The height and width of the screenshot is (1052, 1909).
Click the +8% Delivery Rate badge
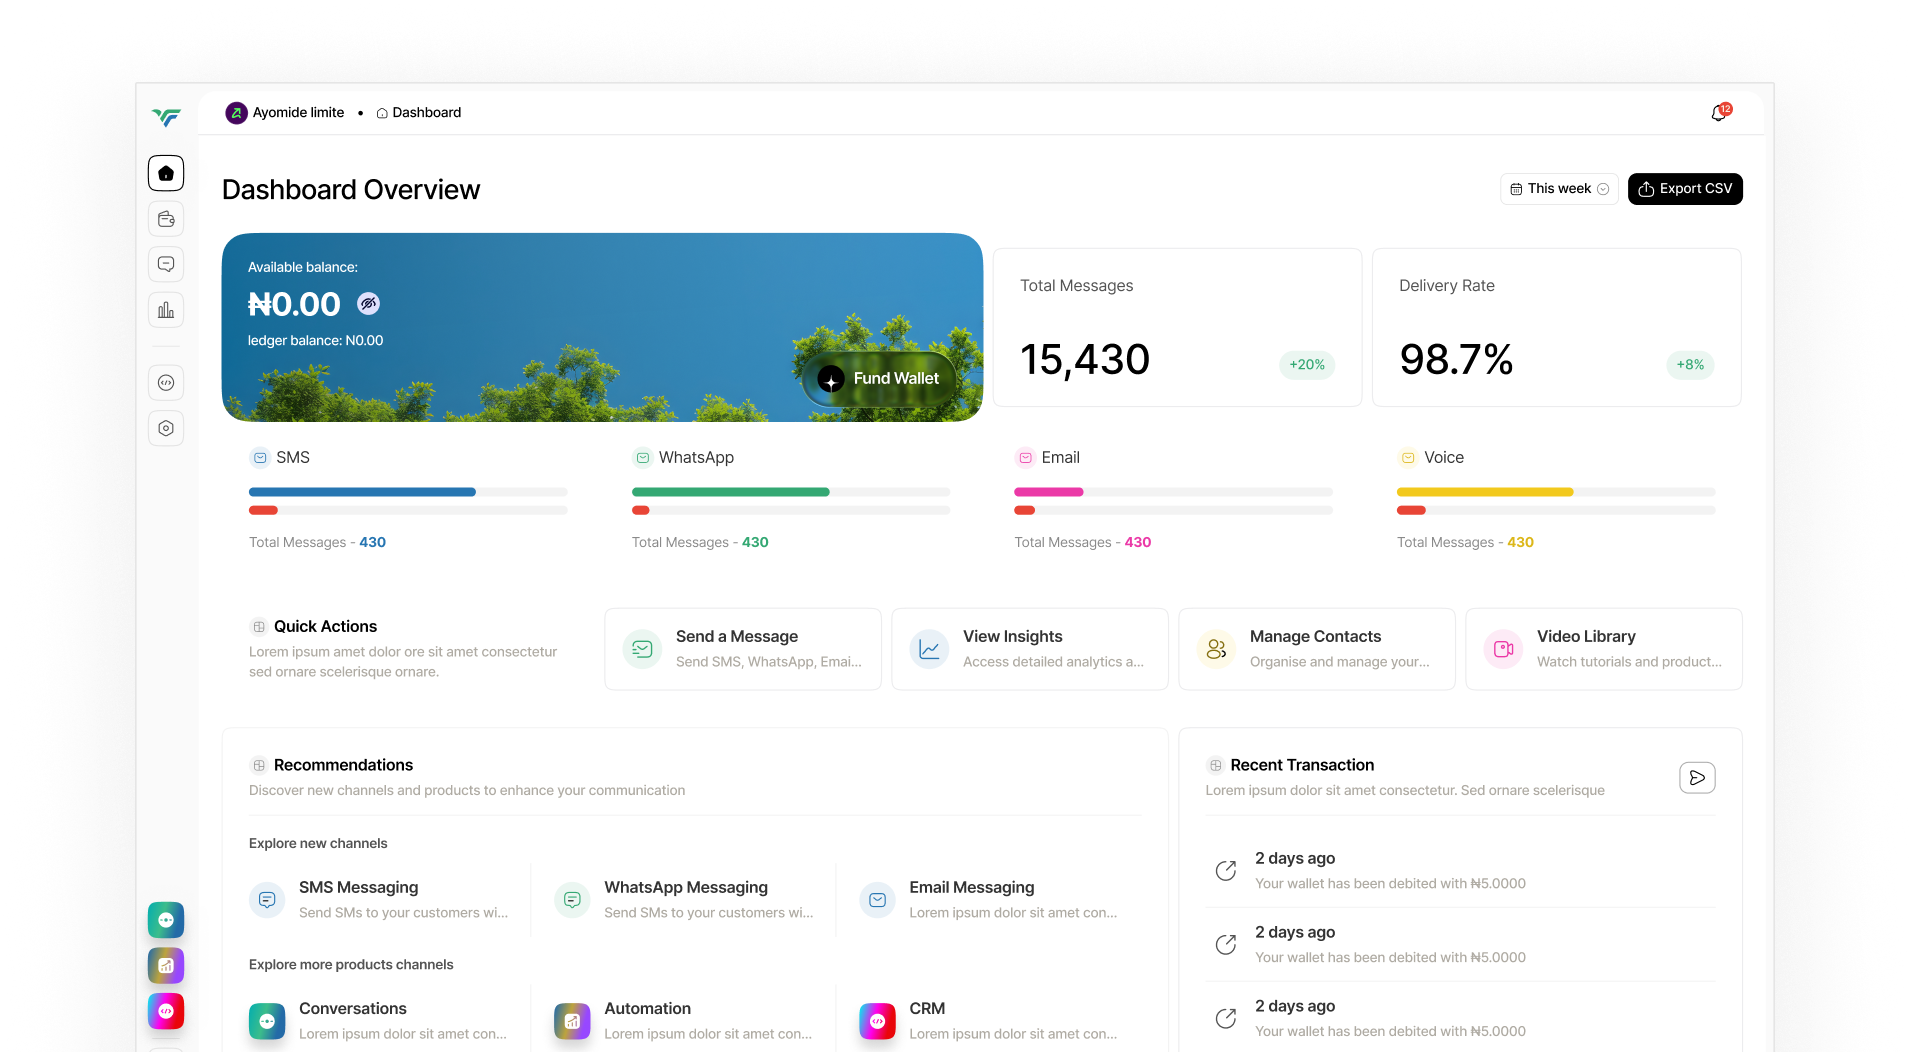click(1690, 365)
